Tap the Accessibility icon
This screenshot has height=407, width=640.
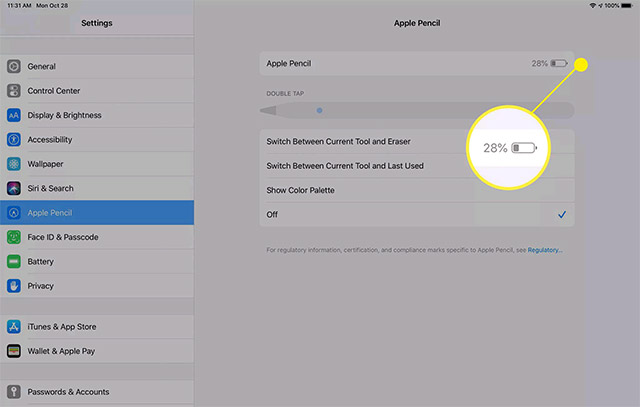(15, 140)
